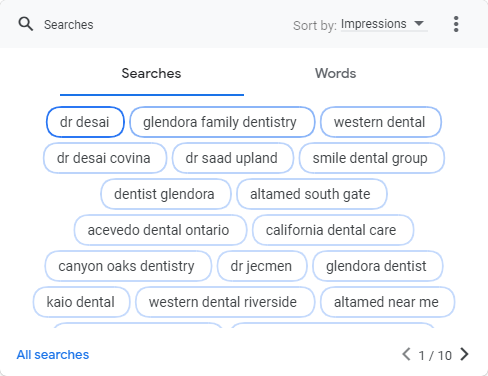The height and width of the screenshot is (376, 488).
Task: Open the All searches link
Action: 53,355
